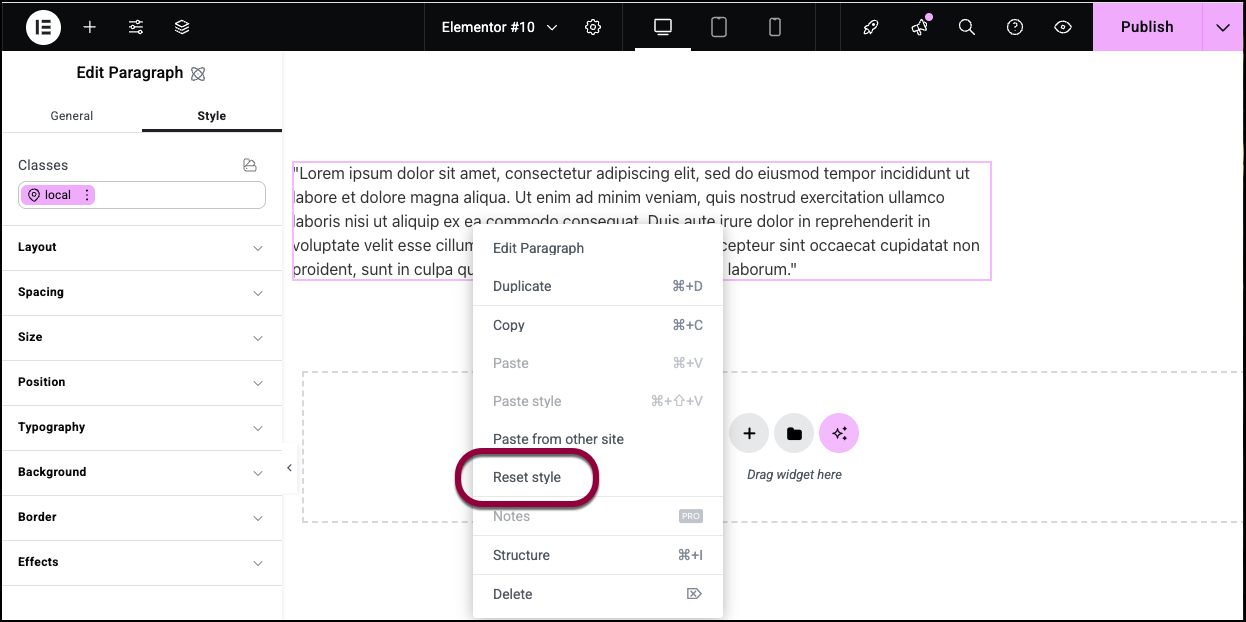
Task: Expand the Background section
Action: coord(141,472)
